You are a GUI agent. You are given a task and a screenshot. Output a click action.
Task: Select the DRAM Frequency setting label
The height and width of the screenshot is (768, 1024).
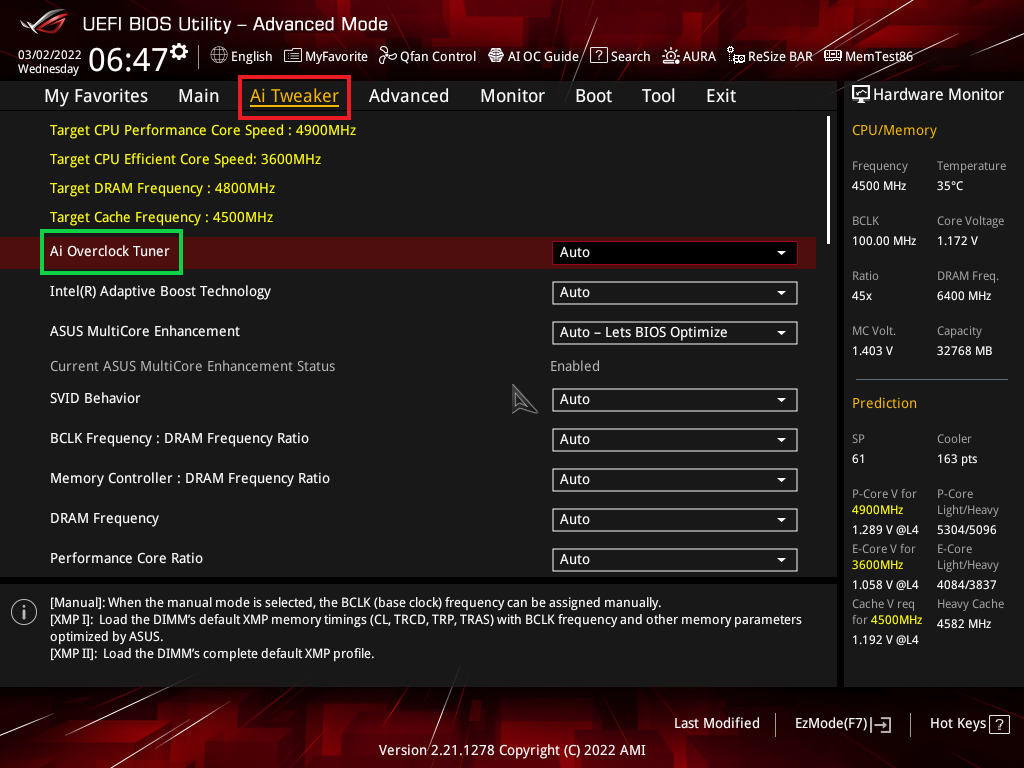pyautogui.click(x=104, y=519)
